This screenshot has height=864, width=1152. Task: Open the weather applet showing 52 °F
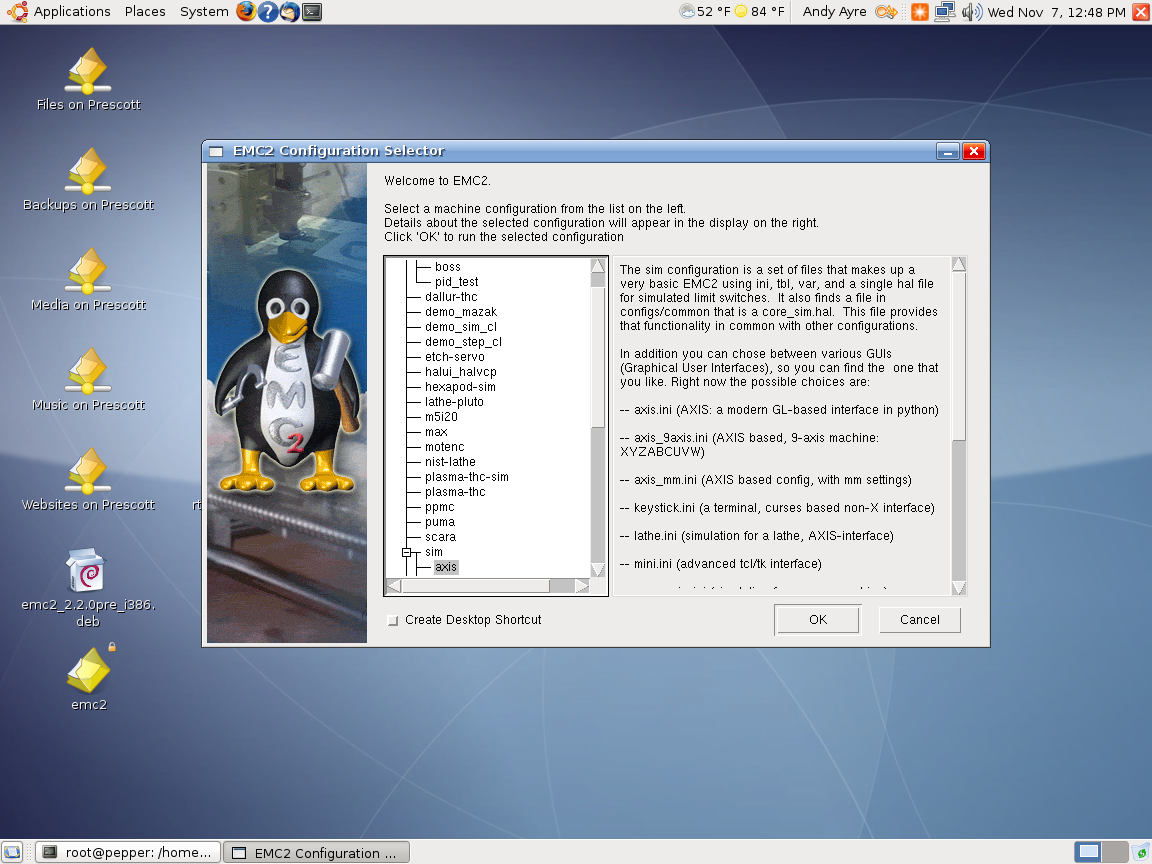point(705,12)
